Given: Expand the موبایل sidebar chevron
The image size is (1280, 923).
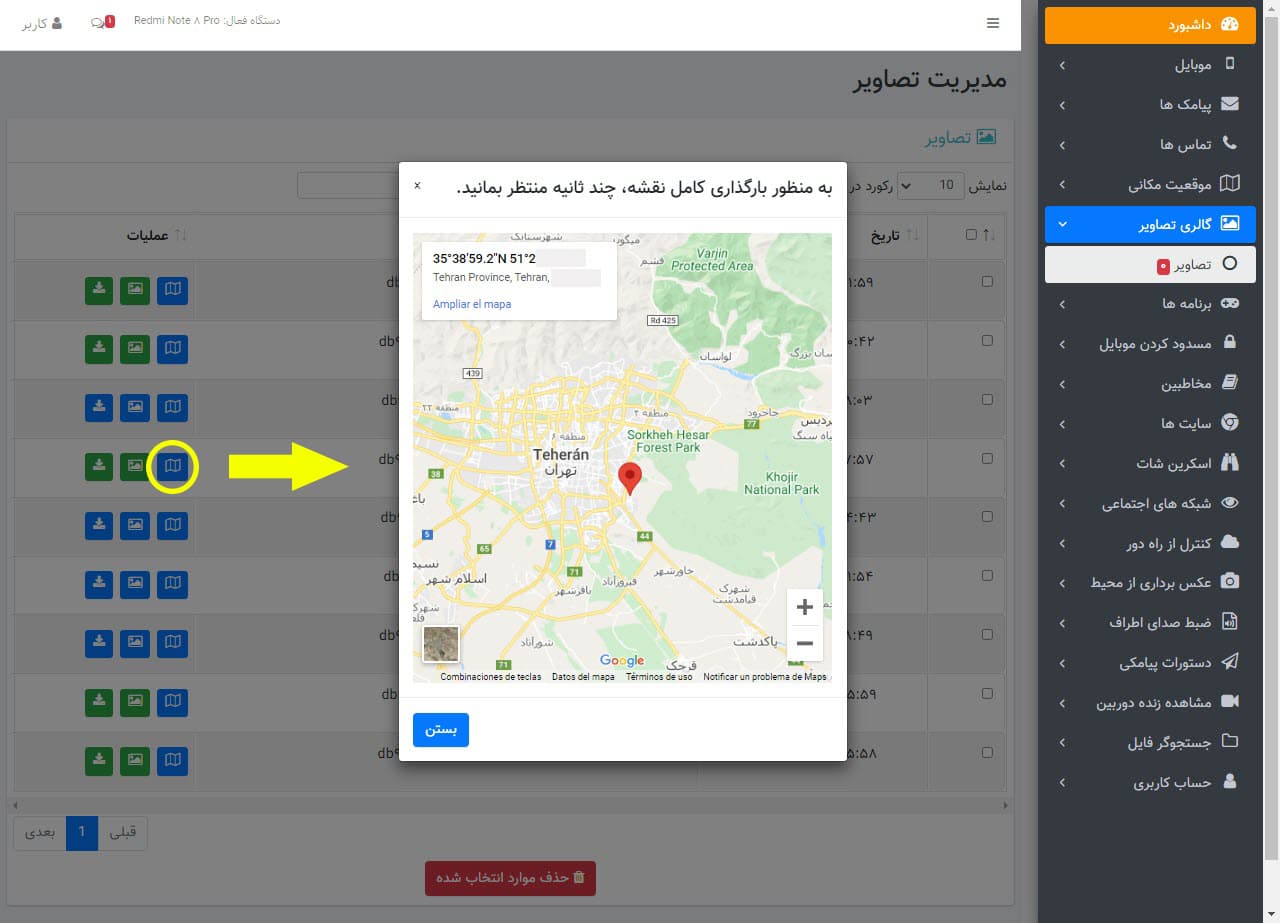Looking at the screenshot, I should (x=1062, y=65).
